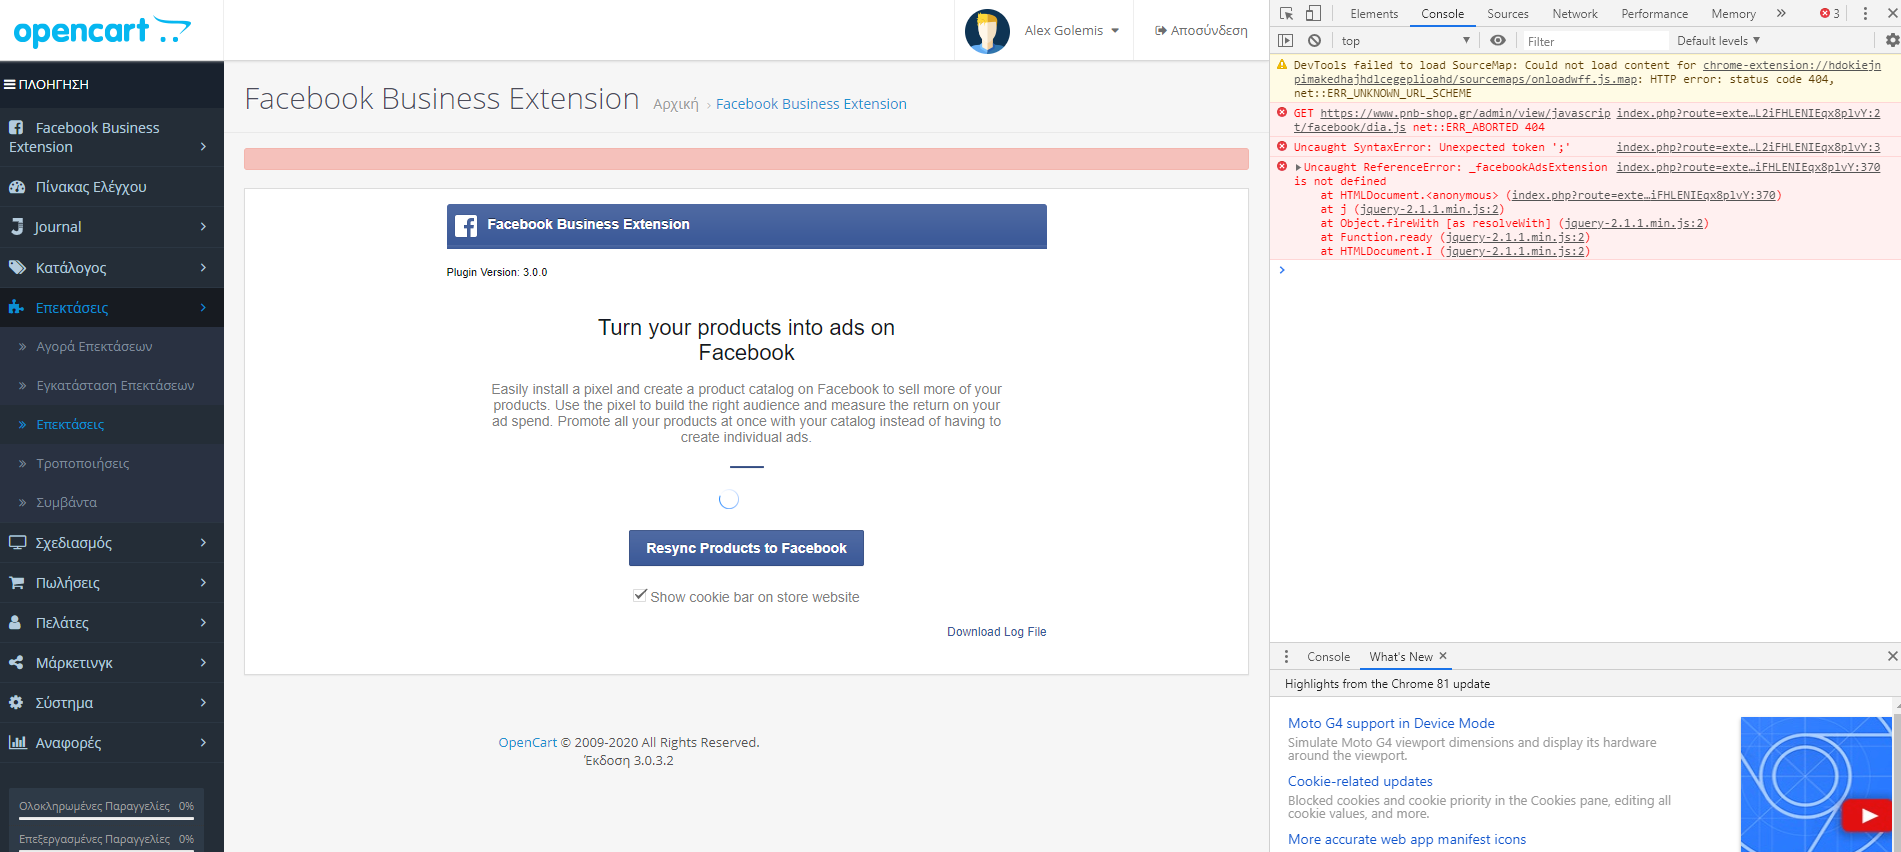This screenshot has width=1901, height=852.
Task: Toggle the live expression eye icon
Action: pos(1497,41)
